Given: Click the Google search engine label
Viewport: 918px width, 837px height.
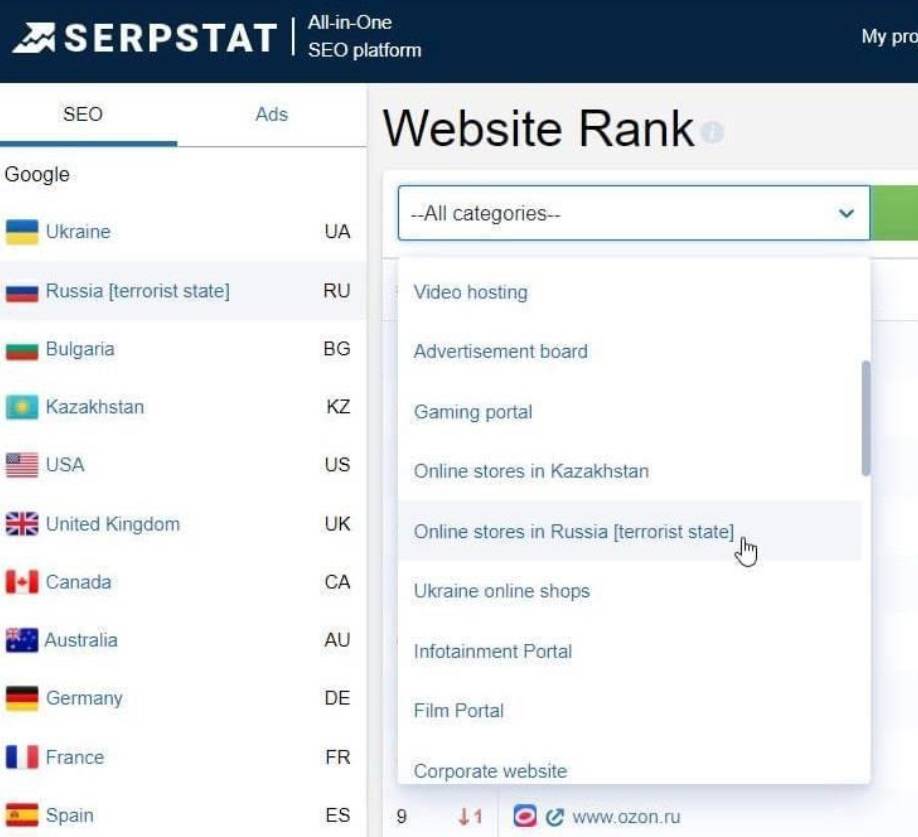Looking at the screenshot, I should [x=37, y=174].
